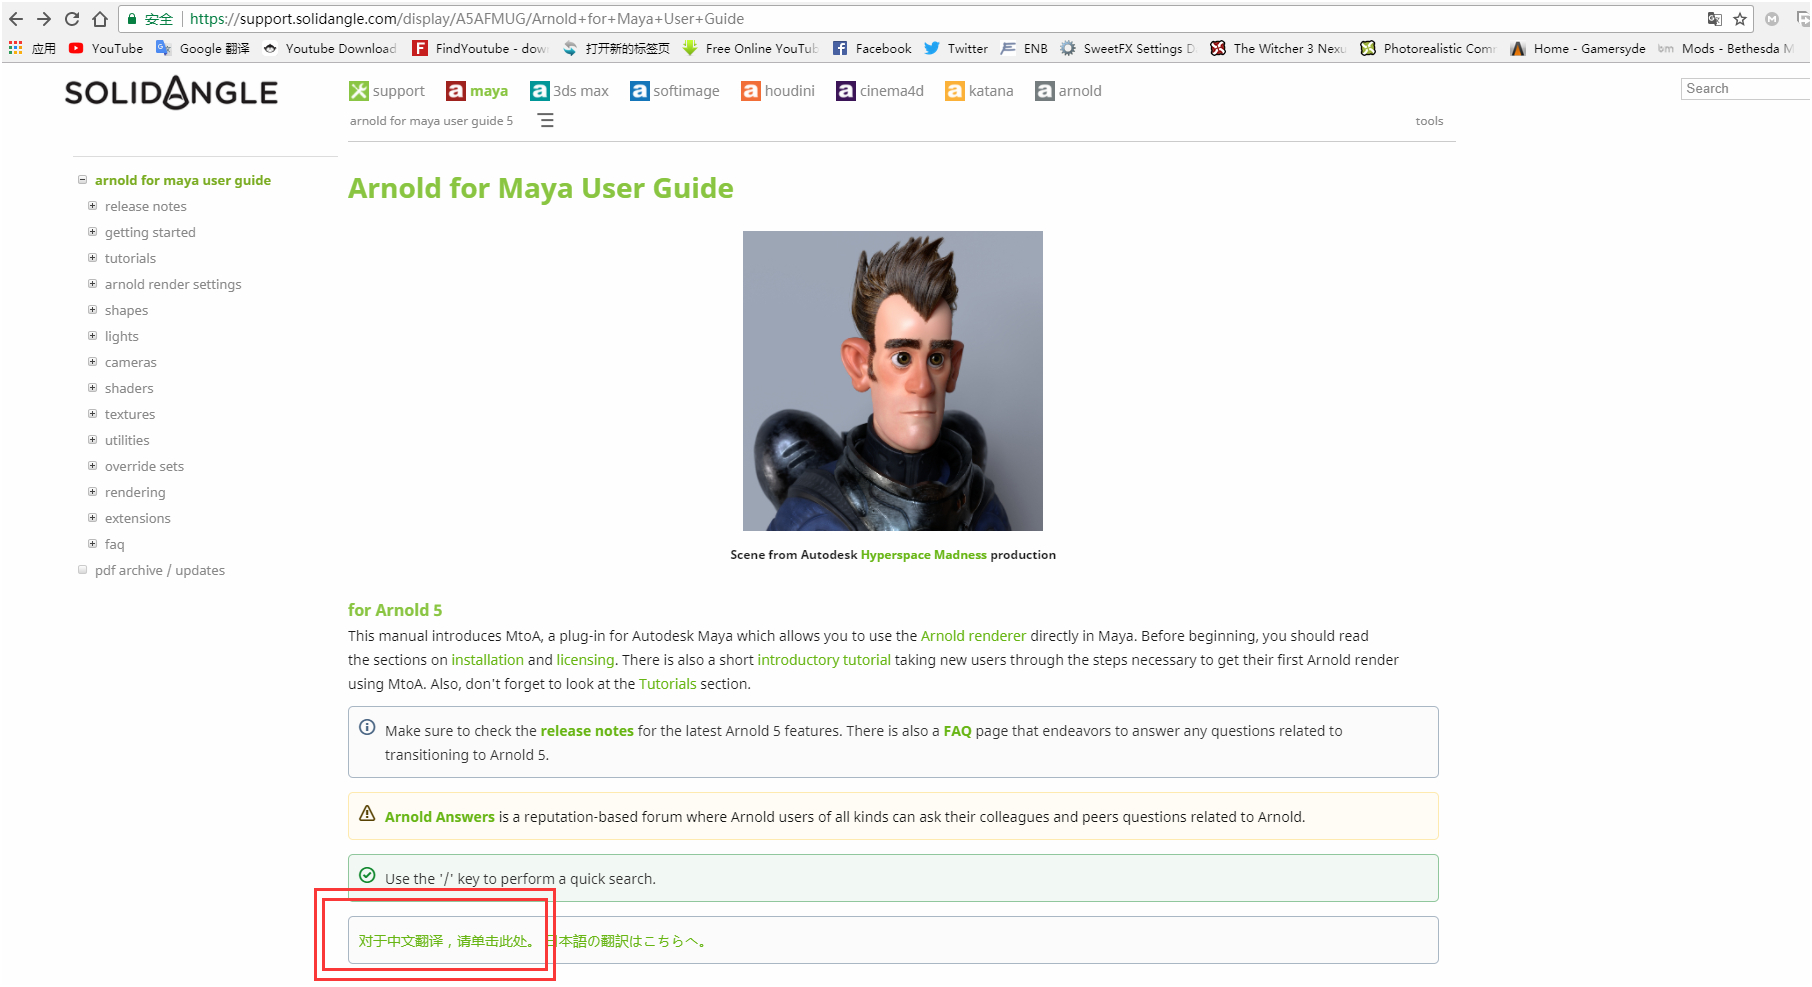Switch to the maya documentation tab
This screenshot has height=987, width=1812.
477,91
